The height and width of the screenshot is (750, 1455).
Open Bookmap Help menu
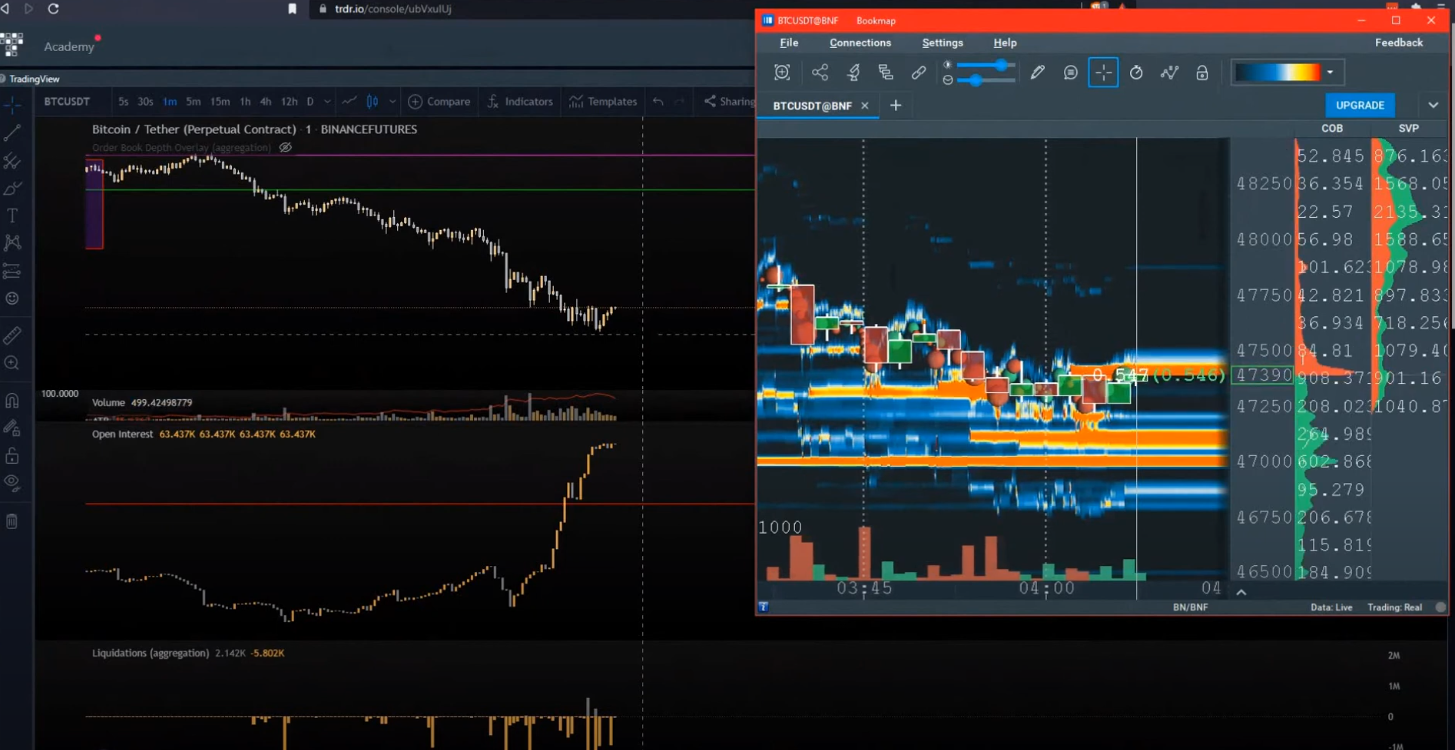tap(1005, 43)
